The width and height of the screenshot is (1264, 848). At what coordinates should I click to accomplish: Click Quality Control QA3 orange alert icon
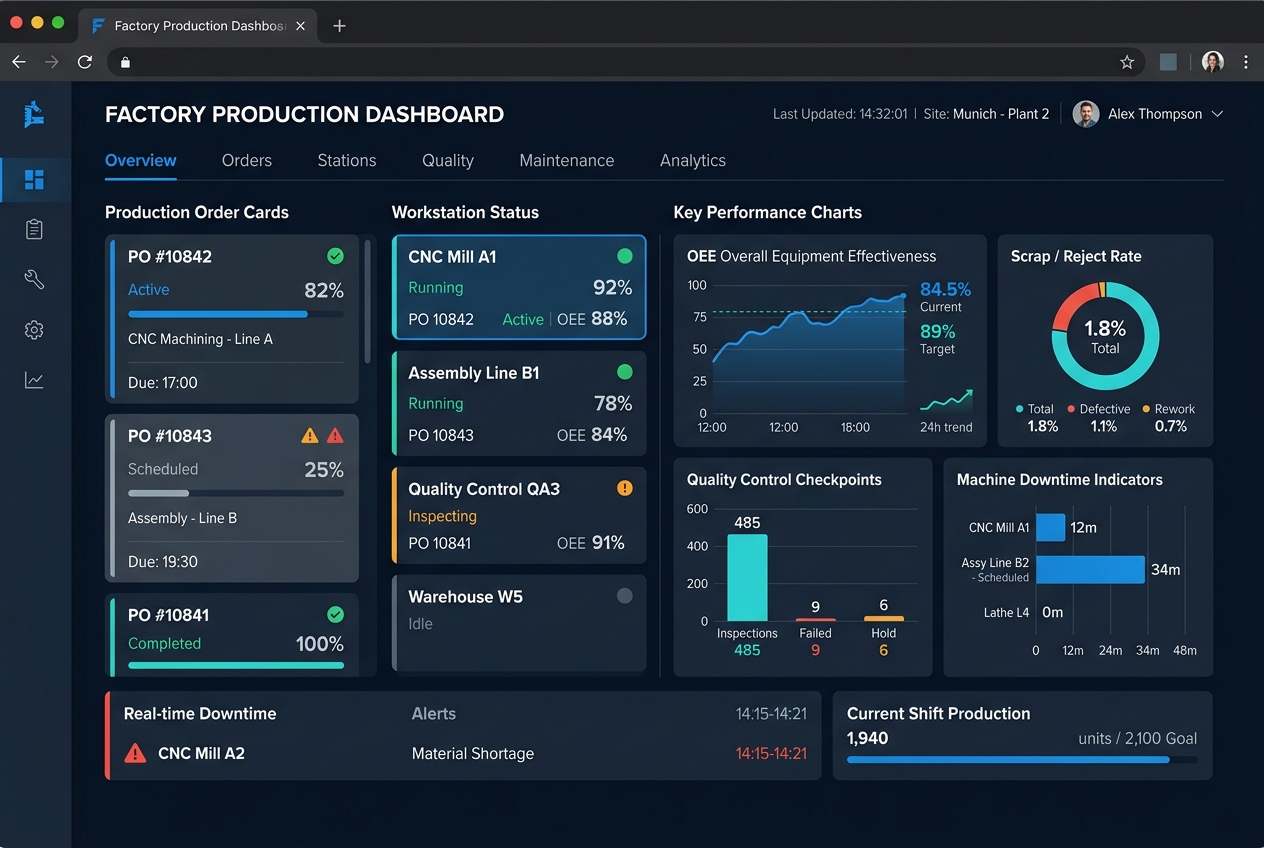625,488
